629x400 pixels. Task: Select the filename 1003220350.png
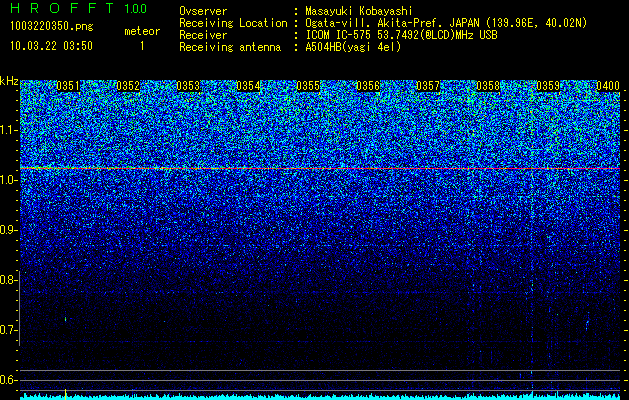[x=52, y=27]
